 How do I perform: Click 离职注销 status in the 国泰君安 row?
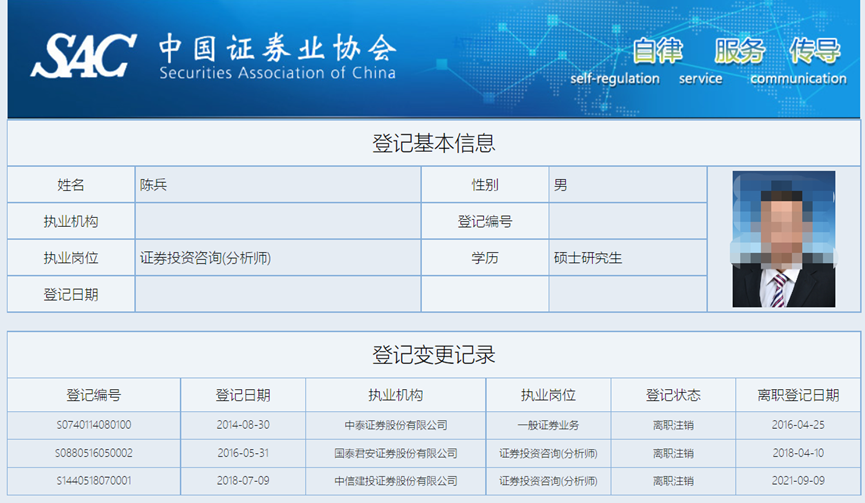coord(673,453)
